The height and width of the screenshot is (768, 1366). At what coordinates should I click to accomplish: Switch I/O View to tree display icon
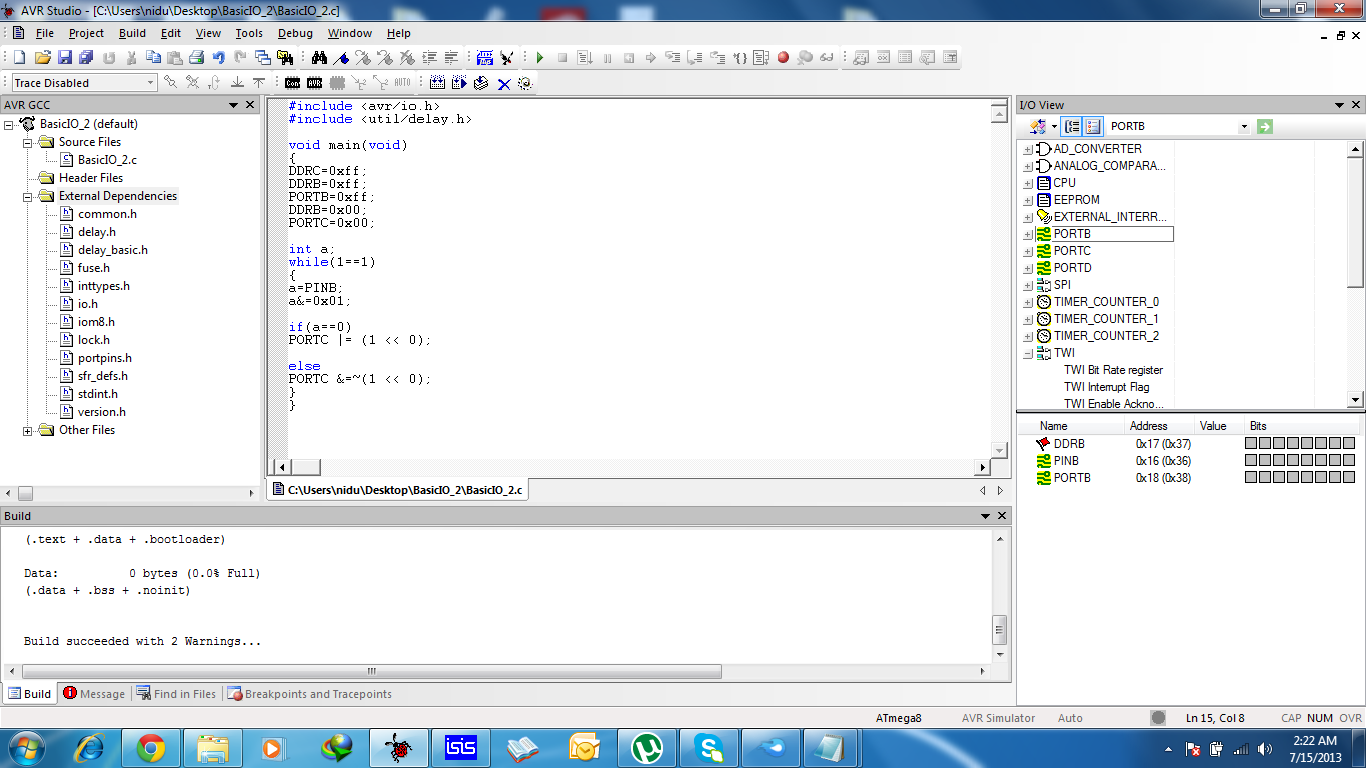(x=1072, y=126)
